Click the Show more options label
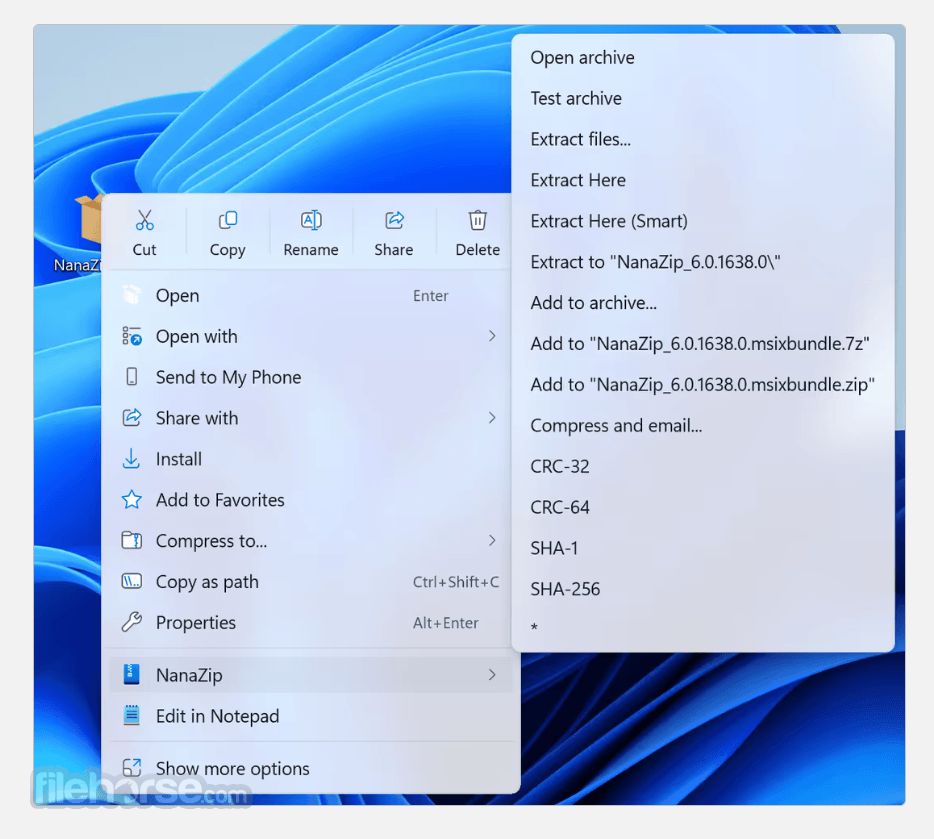The height and width of the screenshot is (839, 934). [233, 769]
